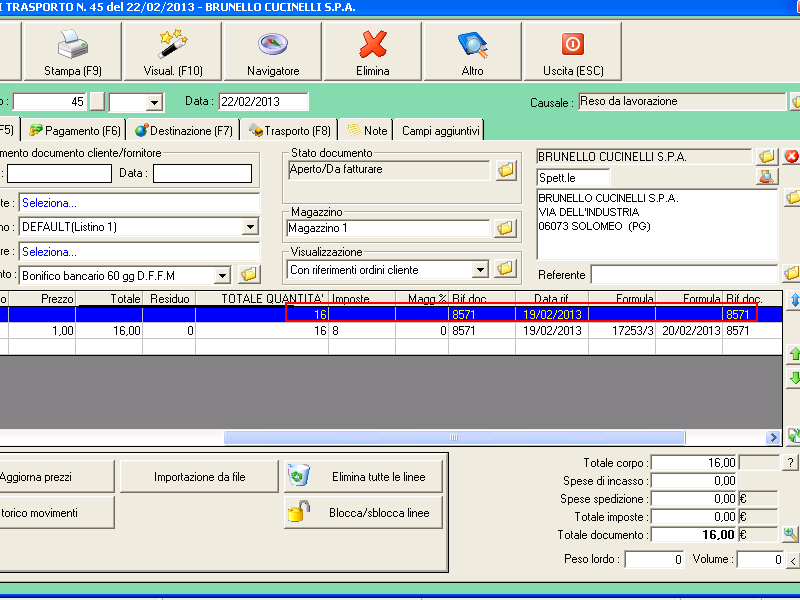
Task: Click the recycle bin Elimina tutte le linee
Action: [363, 476]
